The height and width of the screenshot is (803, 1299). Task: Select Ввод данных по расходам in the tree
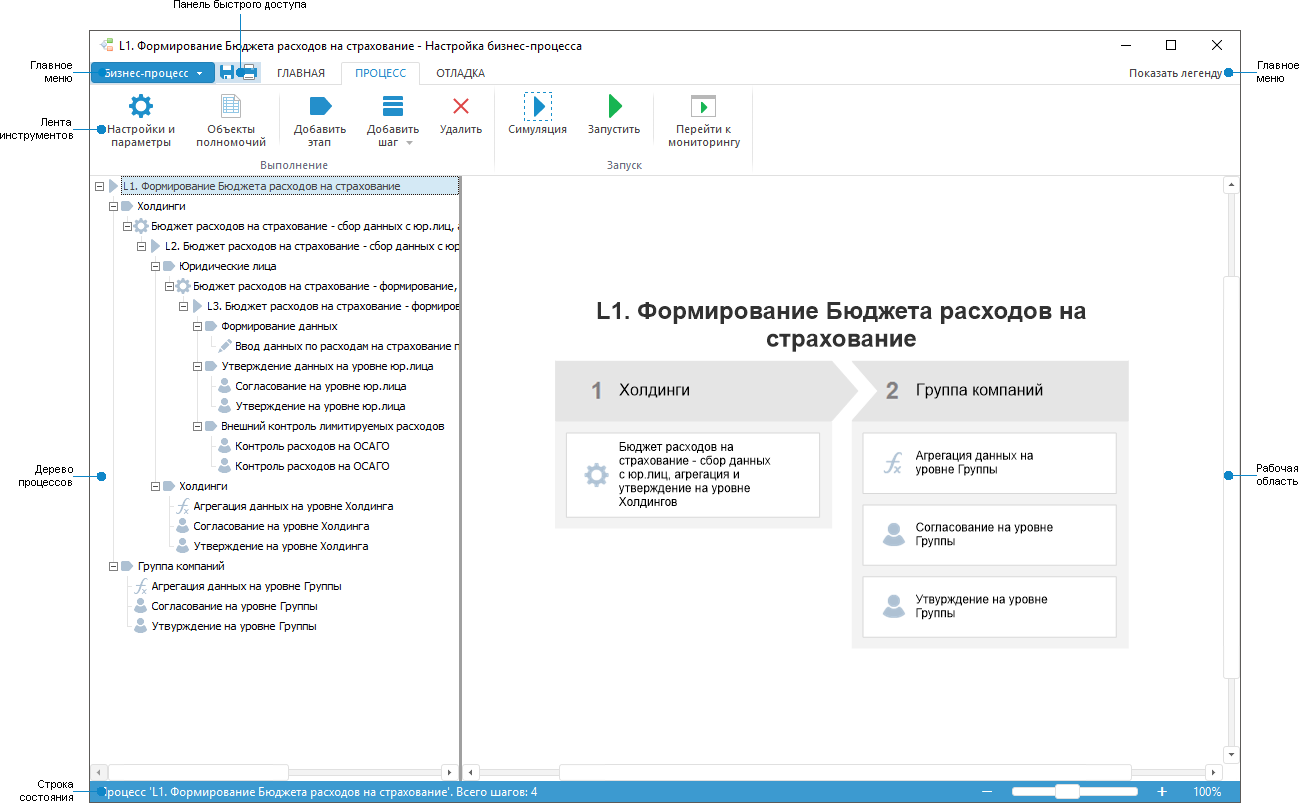pos(330,345)
